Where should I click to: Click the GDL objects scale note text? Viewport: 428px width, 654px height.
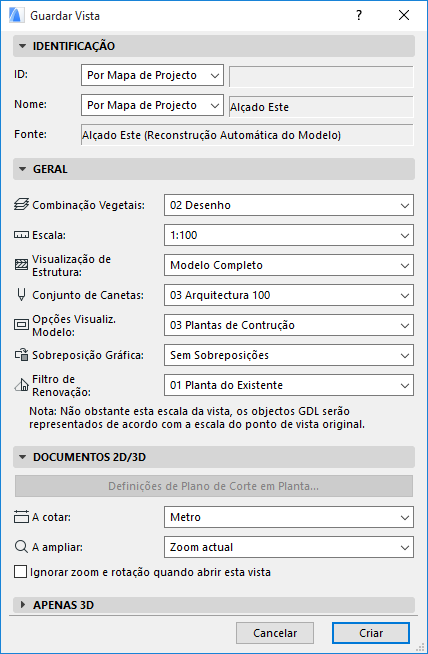197,418
